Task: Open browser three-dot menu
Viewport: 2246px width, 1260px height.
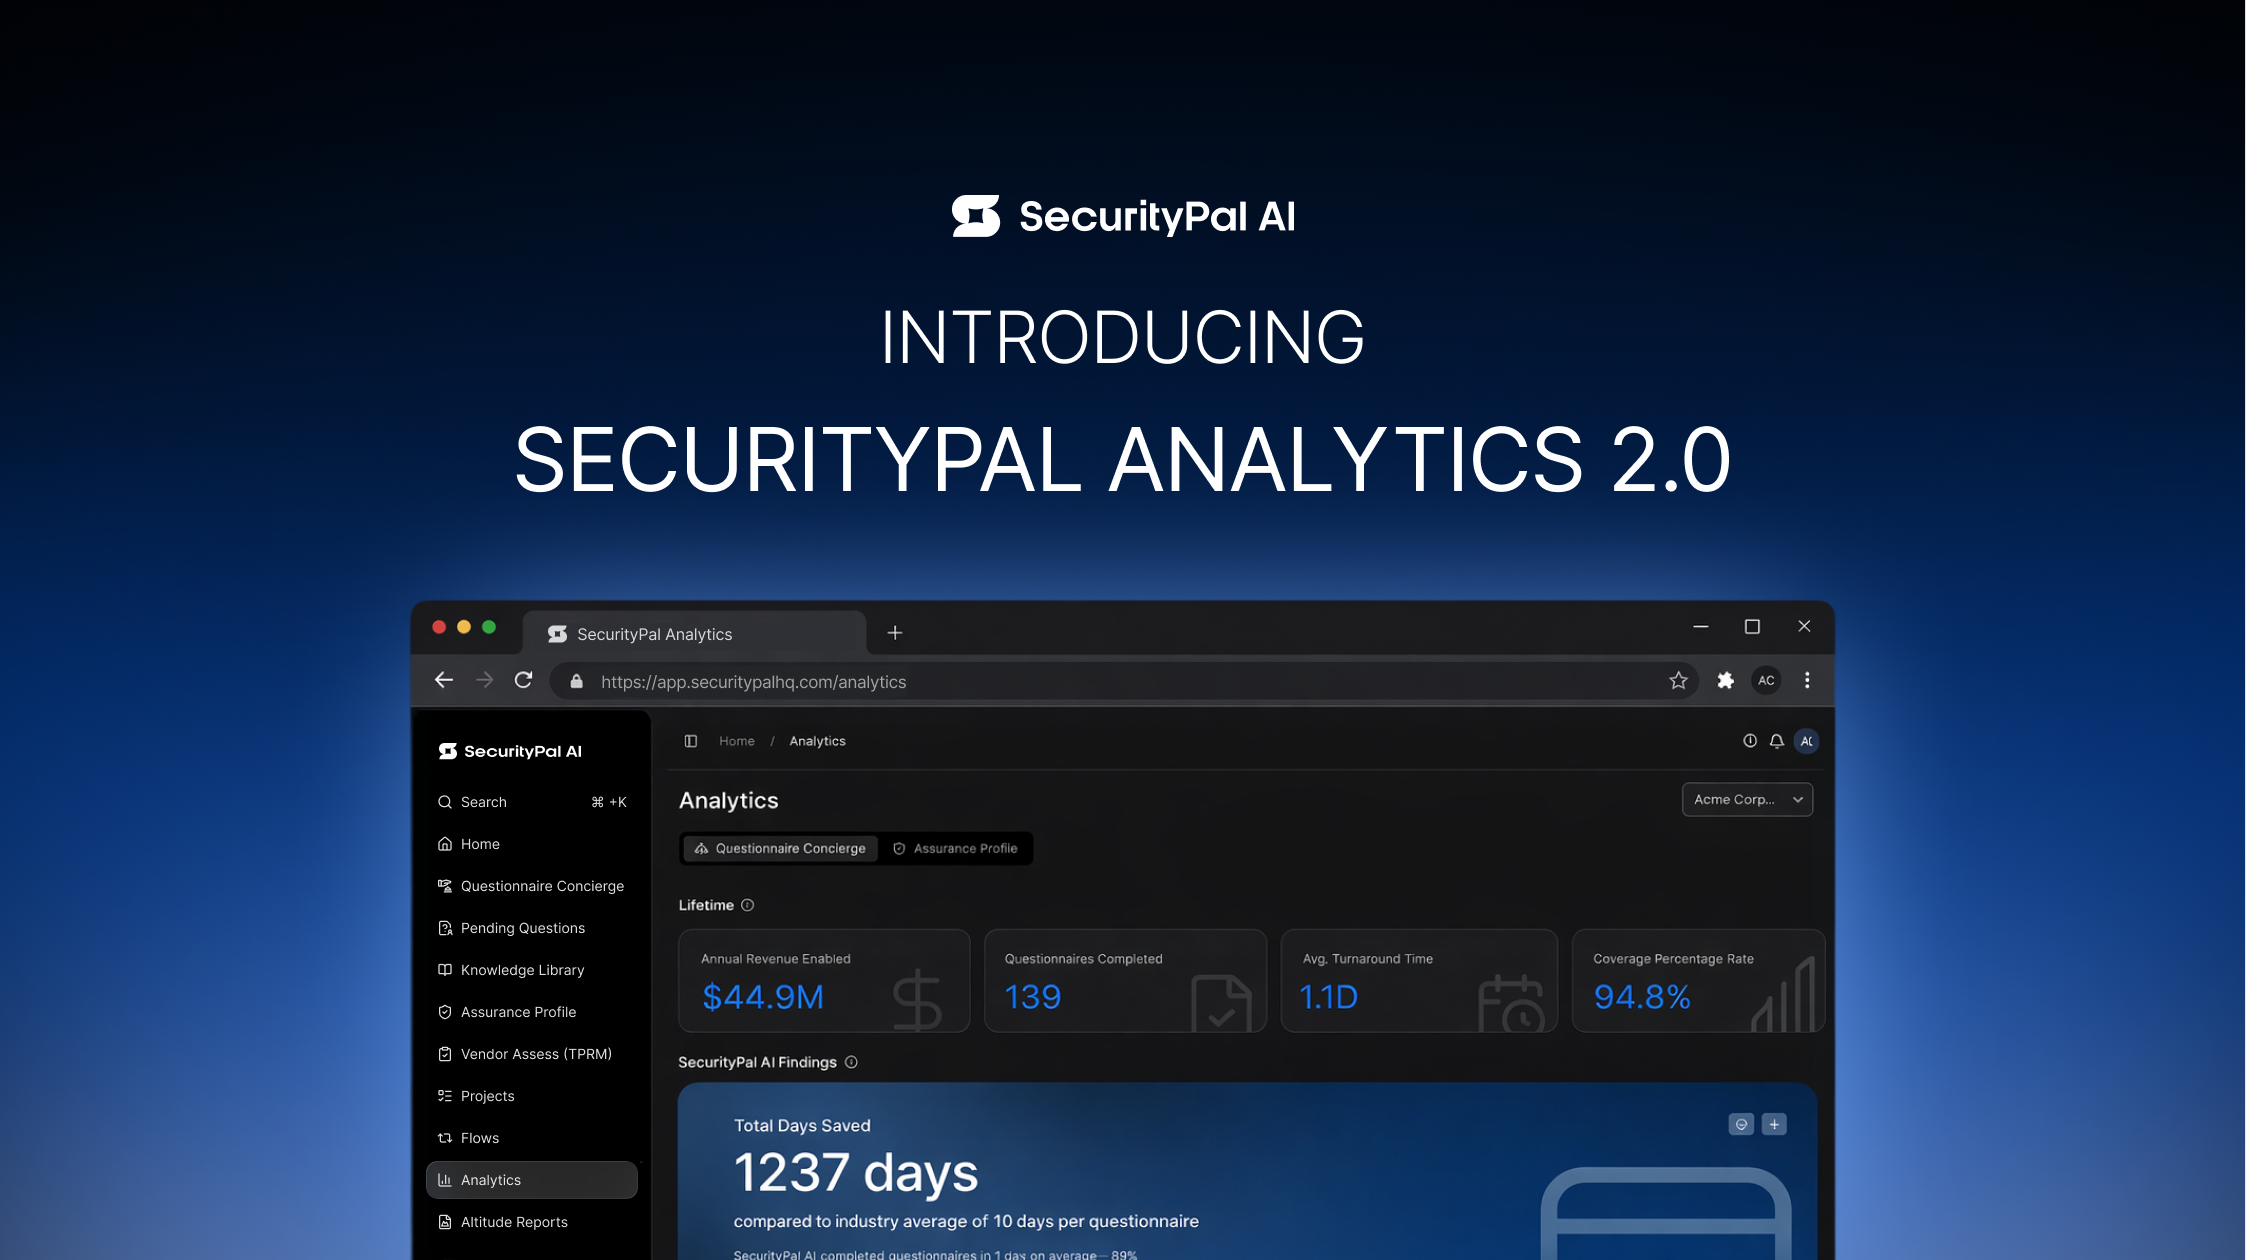Action: pos(1806,680)
